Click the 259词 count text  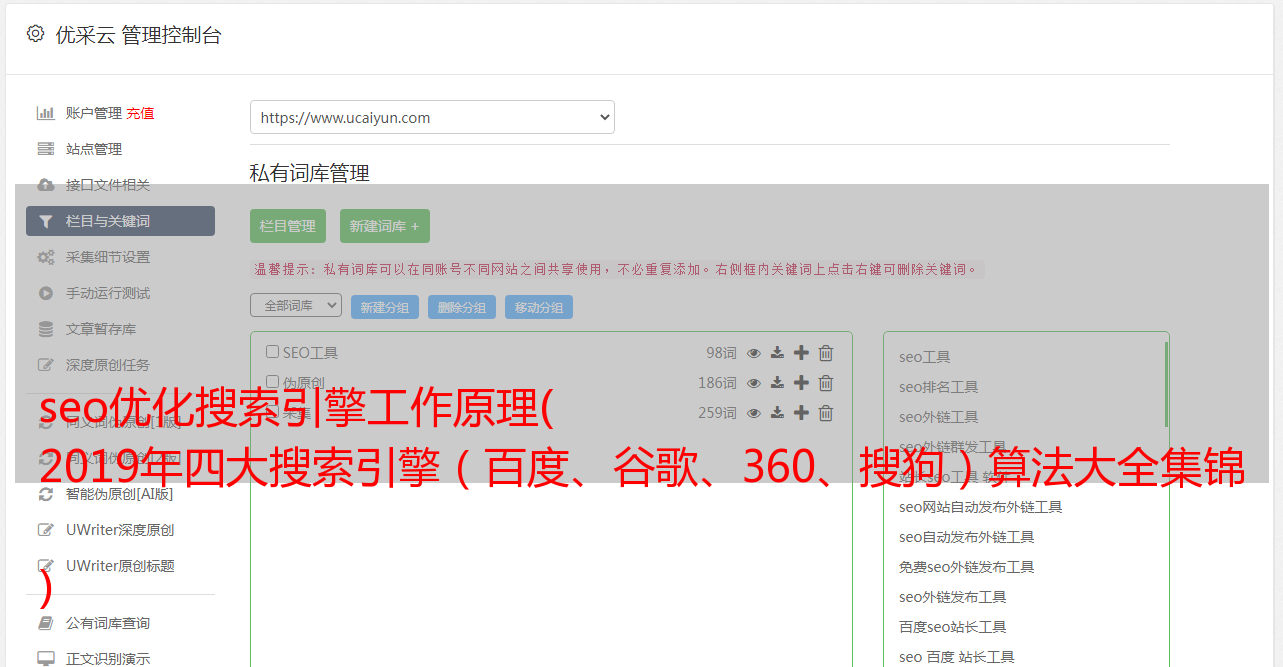pos(717,413)
